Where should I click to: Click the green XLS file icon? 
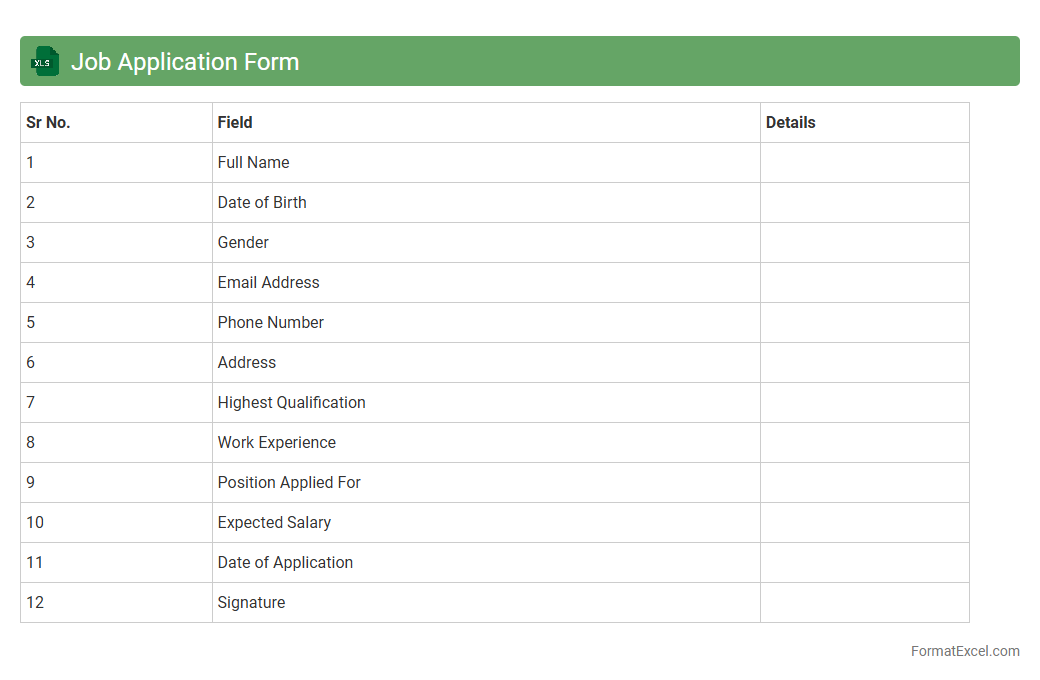45,61
